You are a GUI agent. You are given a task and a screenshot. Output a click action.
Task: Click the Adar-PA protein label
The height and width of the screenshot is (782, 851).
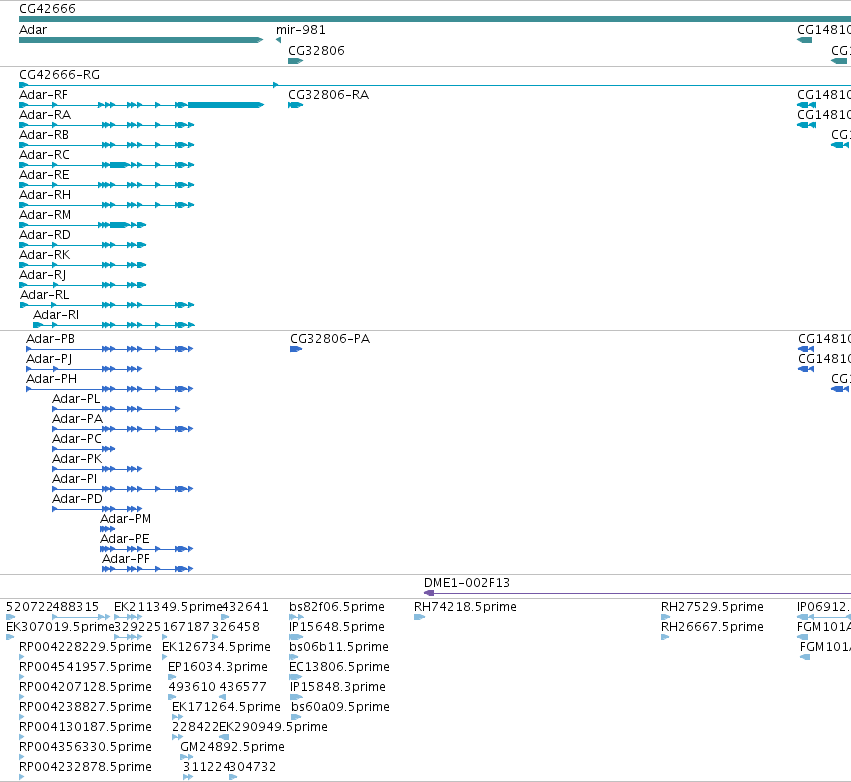point(78,419)
